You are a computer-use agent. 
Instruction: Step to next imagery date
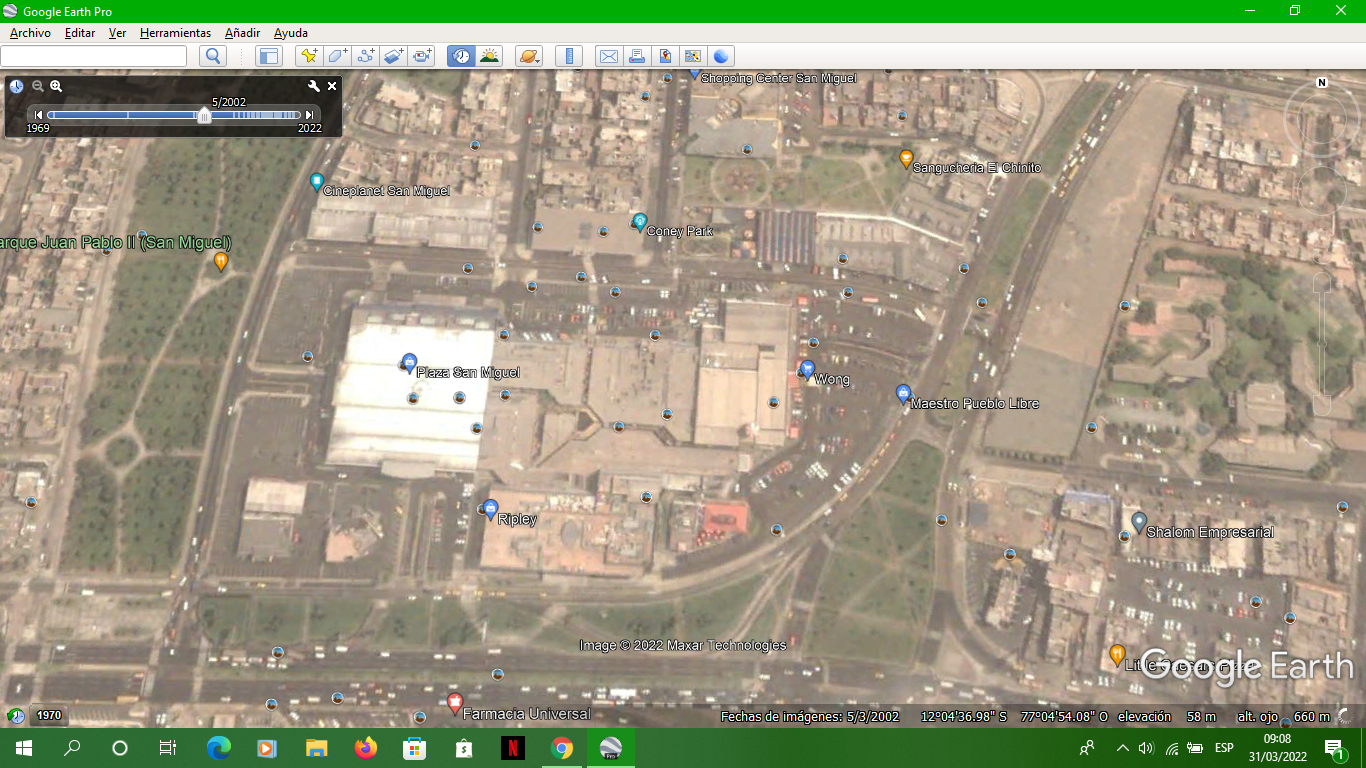click(x=310, y=115)
